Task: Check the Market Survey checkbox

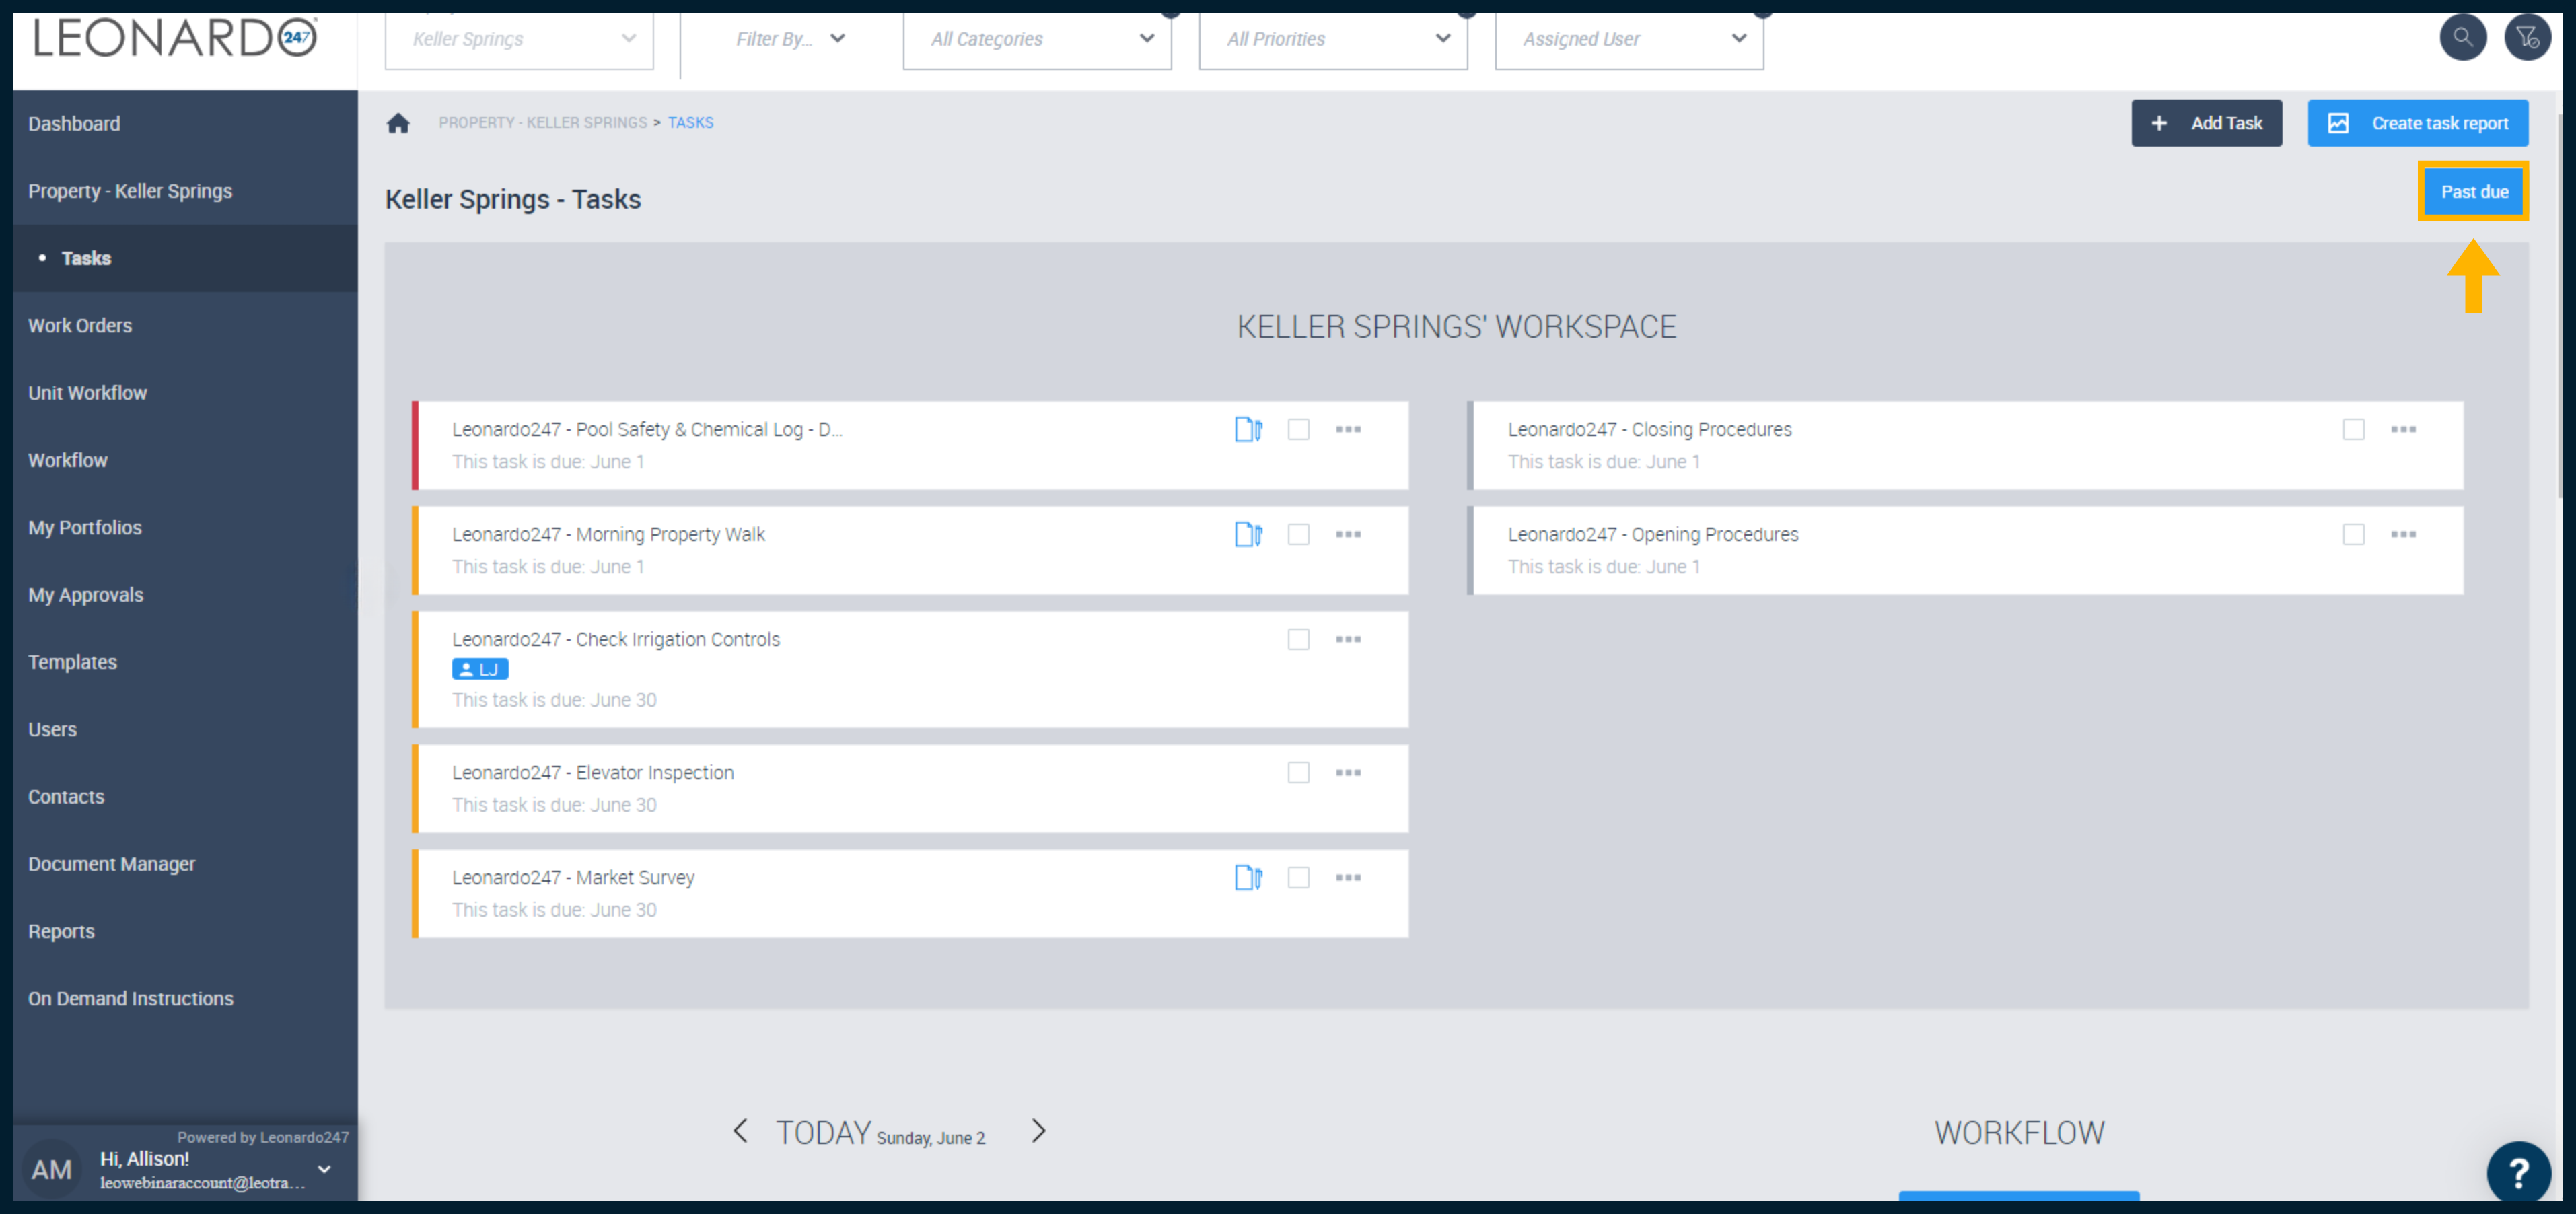Action: pos(1298,877)
